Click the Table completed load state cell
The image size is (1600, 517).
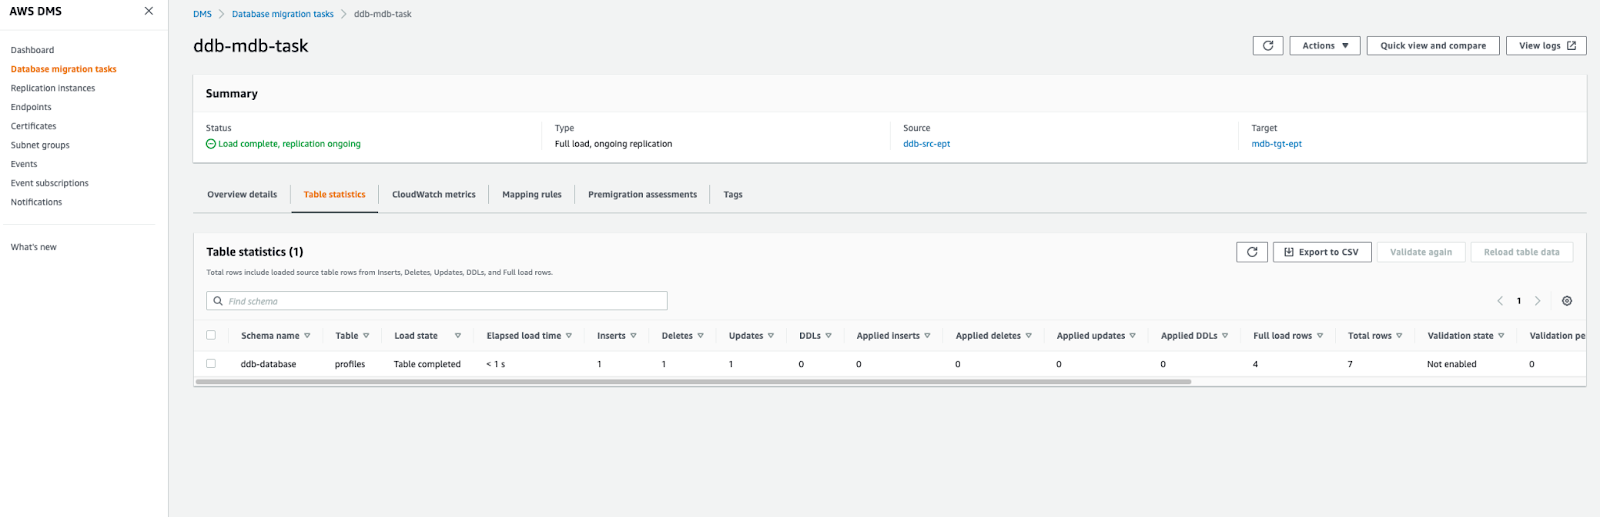(x=427, y=364)
